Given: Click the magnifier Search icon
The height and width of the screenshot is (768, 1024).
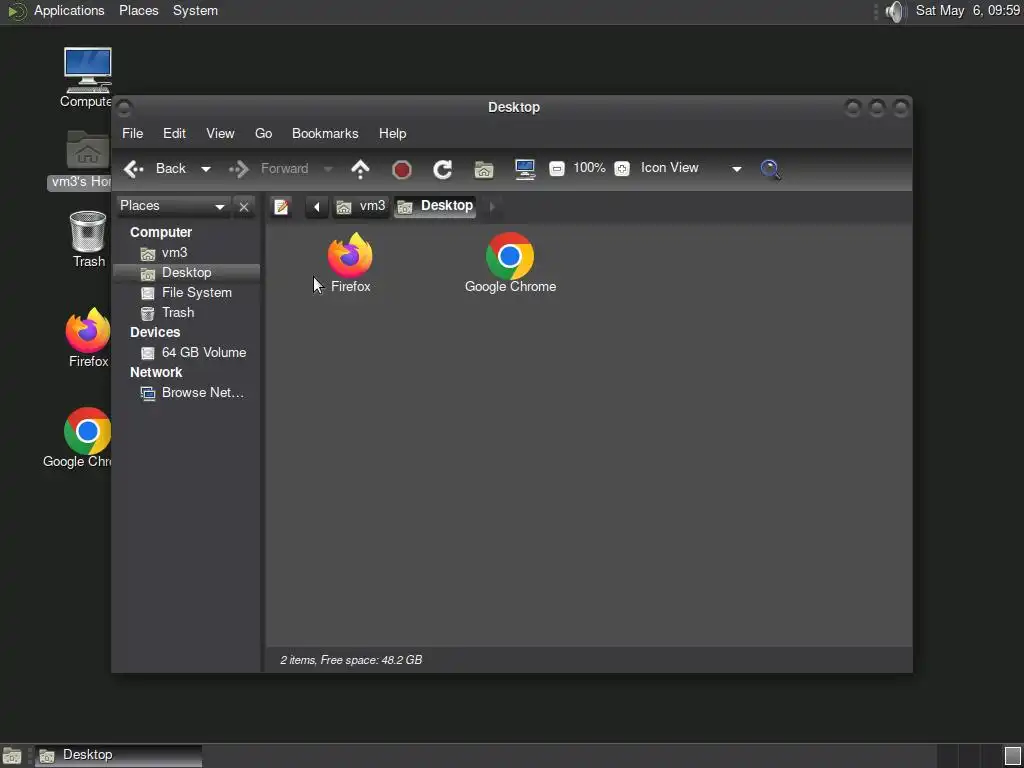Looking at the screenshot, I should tap(771, 169).
